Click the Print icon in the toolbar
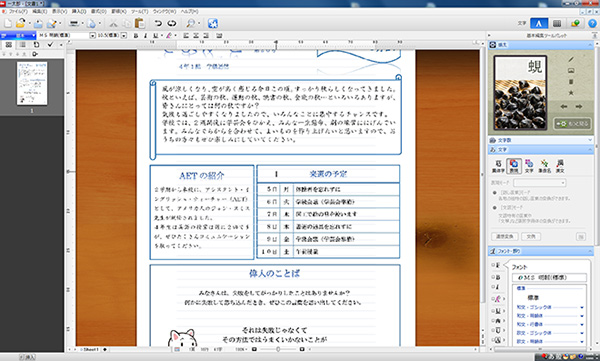The width and height of the screenshot is (600, 361). click(73, 23)
